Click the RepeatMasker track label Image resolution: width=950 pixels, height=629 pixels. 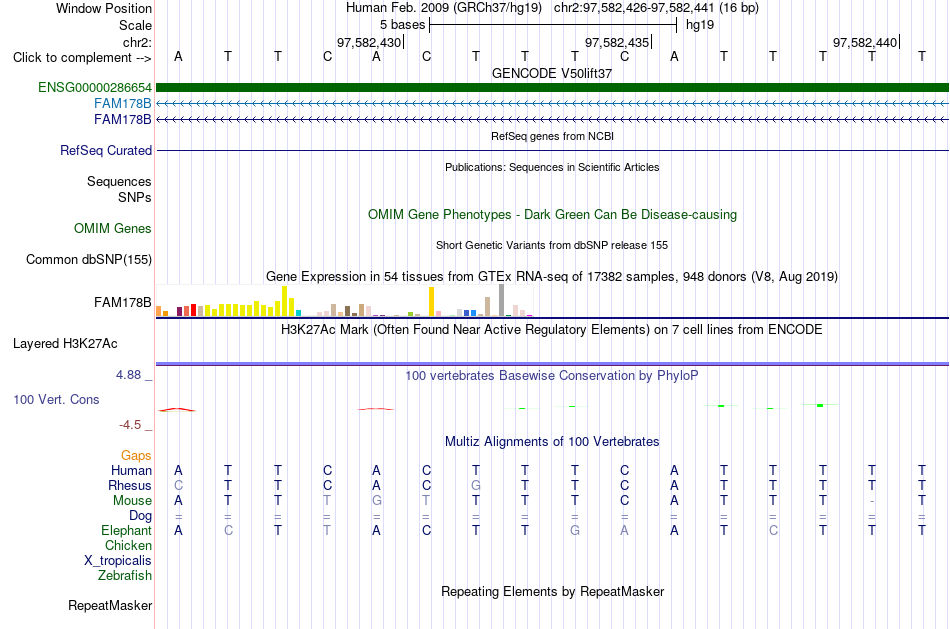tap(110, 605)
